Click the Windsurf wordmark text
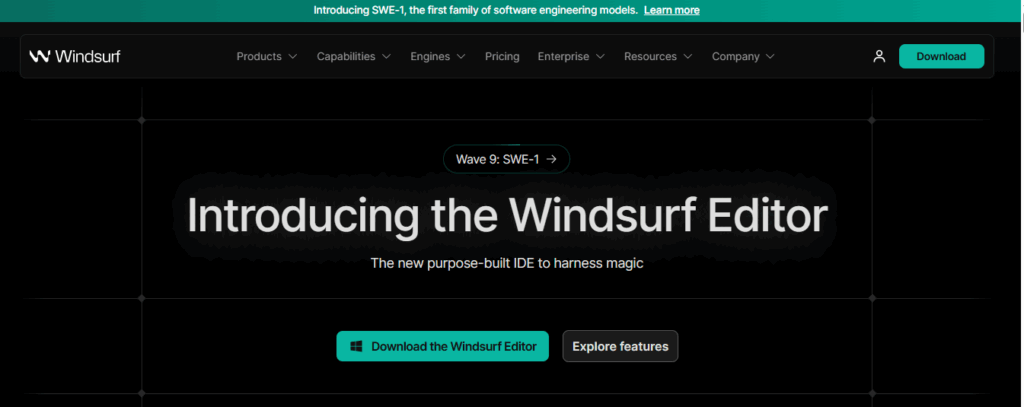 click(x=88, y=57)
